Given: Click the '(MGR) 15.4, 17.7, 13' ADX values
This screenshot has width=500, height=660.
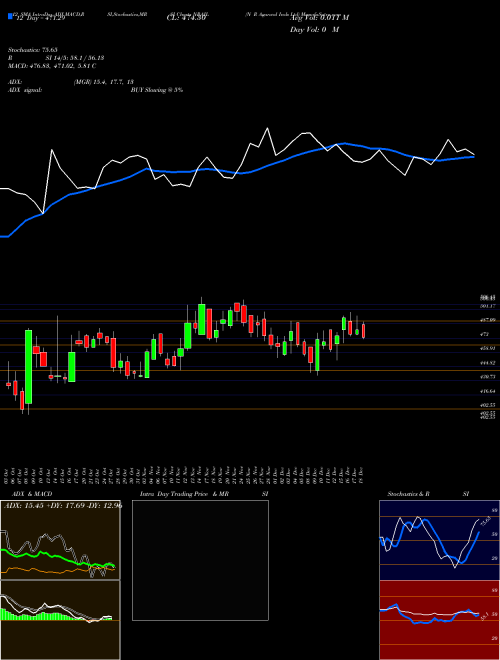Looking at the screenshot, I should tap(104, 82).
